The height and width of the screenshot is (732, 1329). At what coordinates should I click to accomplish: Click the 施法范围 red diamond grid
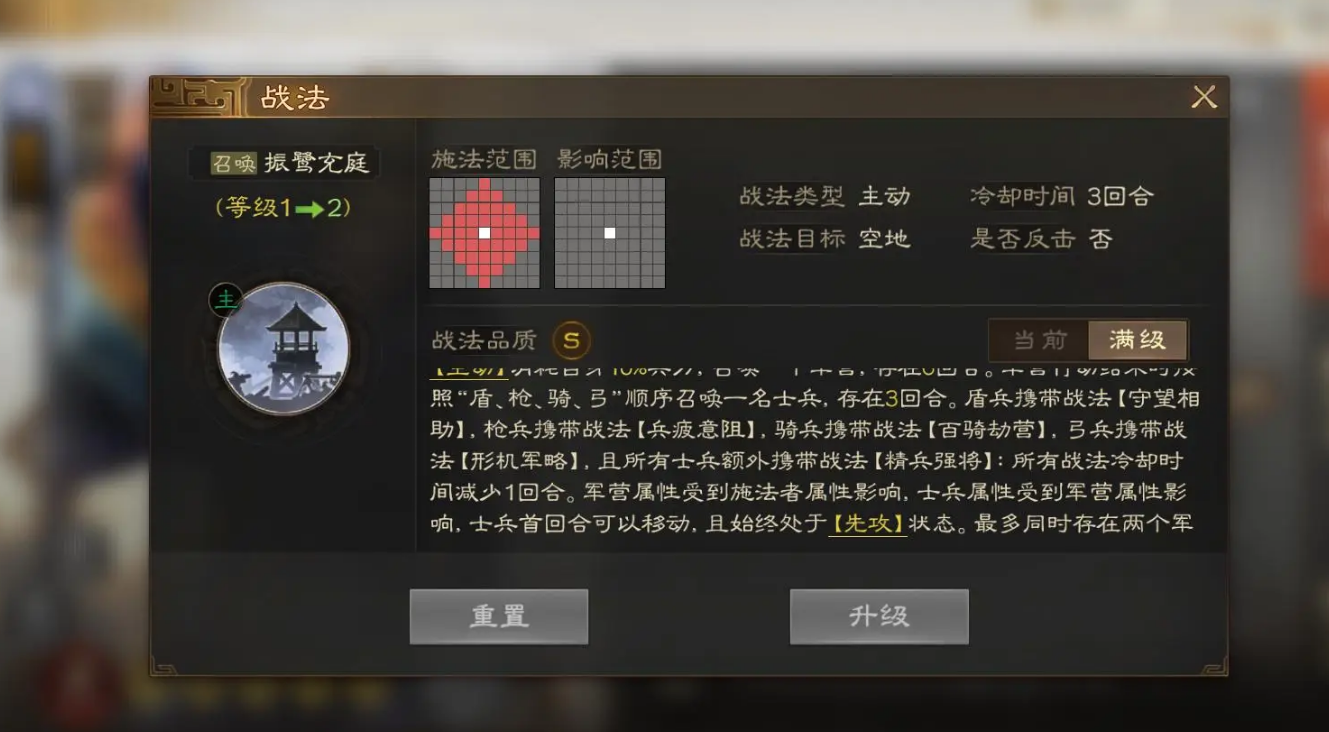485,233
